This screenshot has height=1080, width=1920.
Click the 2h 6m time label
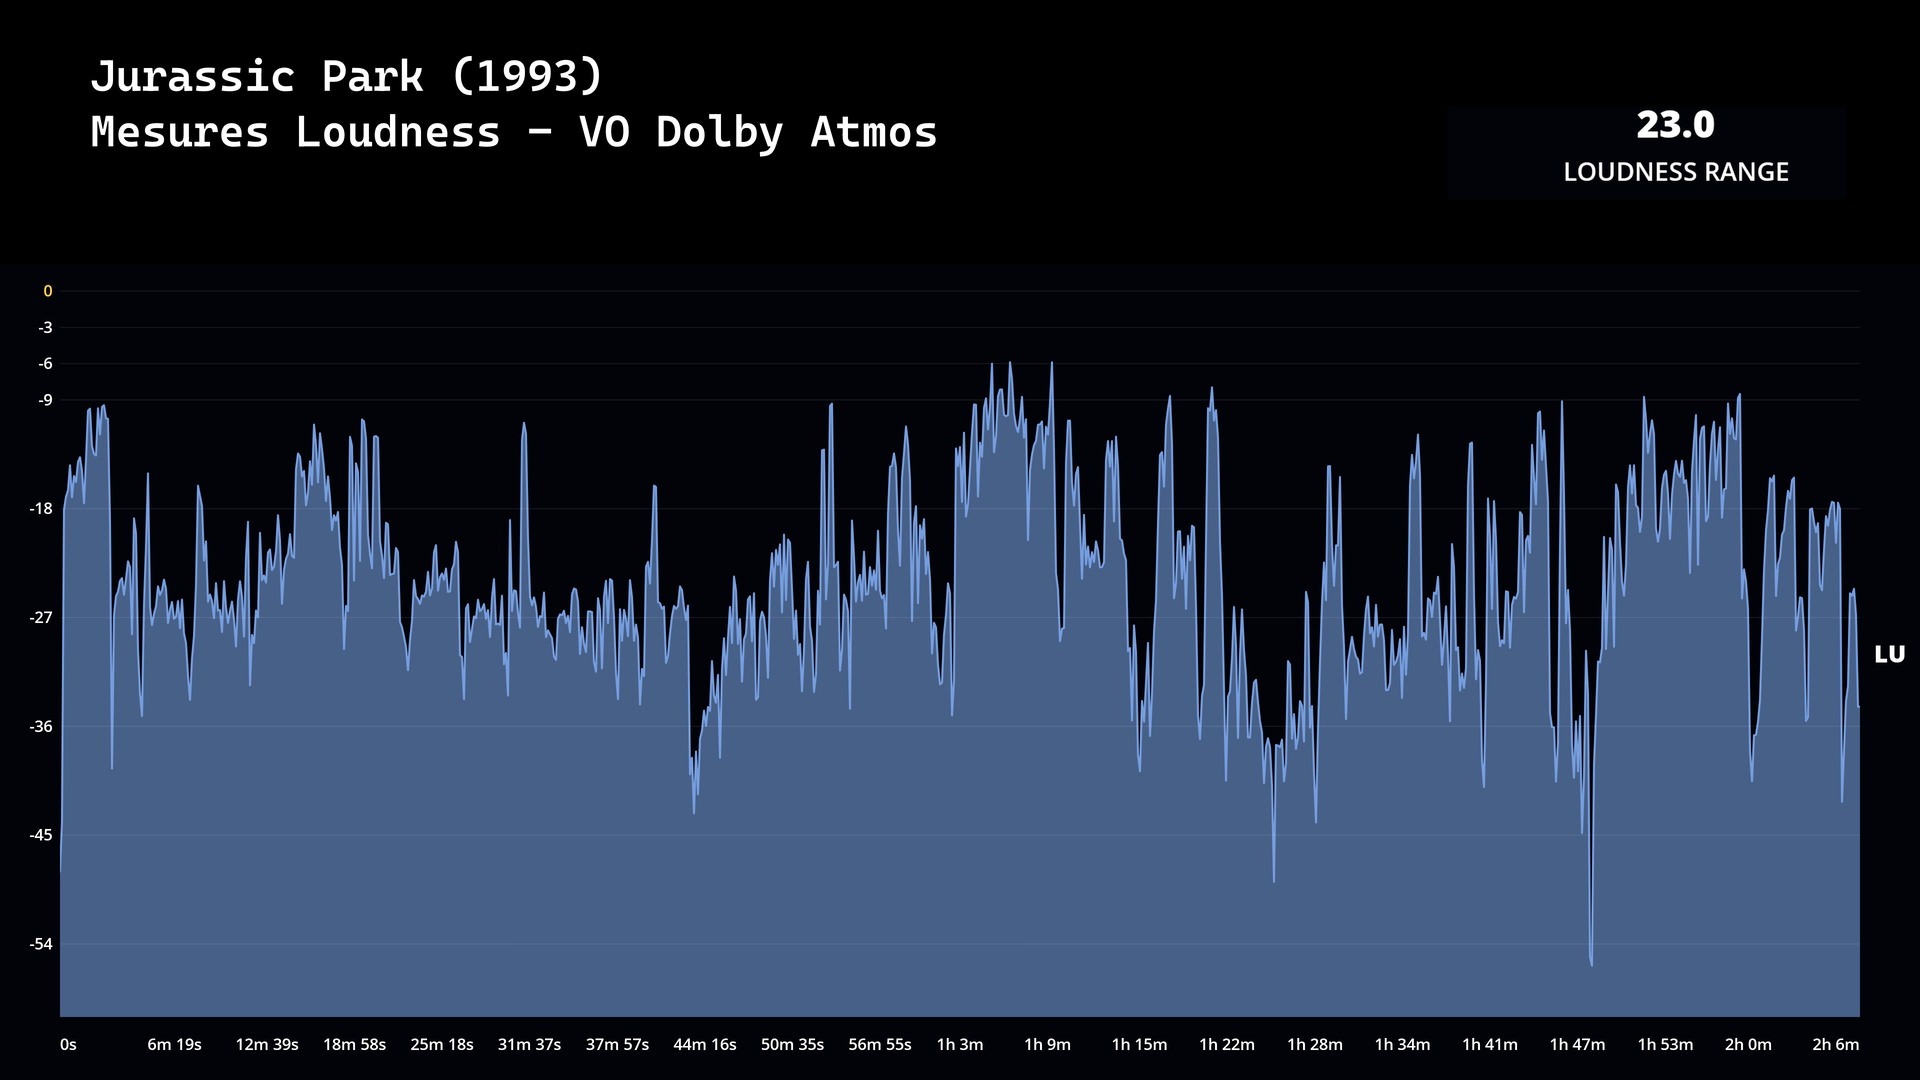(1836, 1045)
